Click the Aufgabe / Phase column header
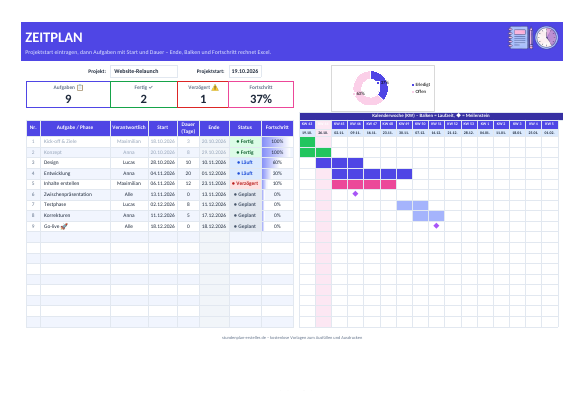The image size is (585, 414). tap(75, 128)
